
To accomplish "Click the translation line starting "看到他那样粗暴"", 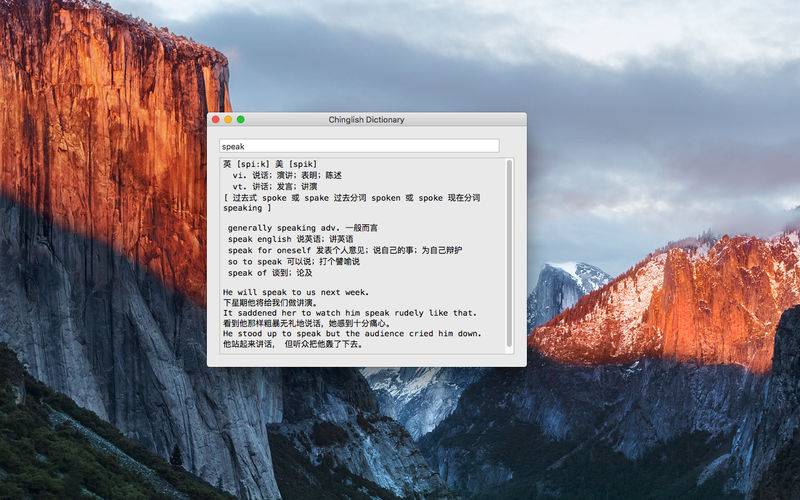I will pyautogui.click(x=307, y=323).
